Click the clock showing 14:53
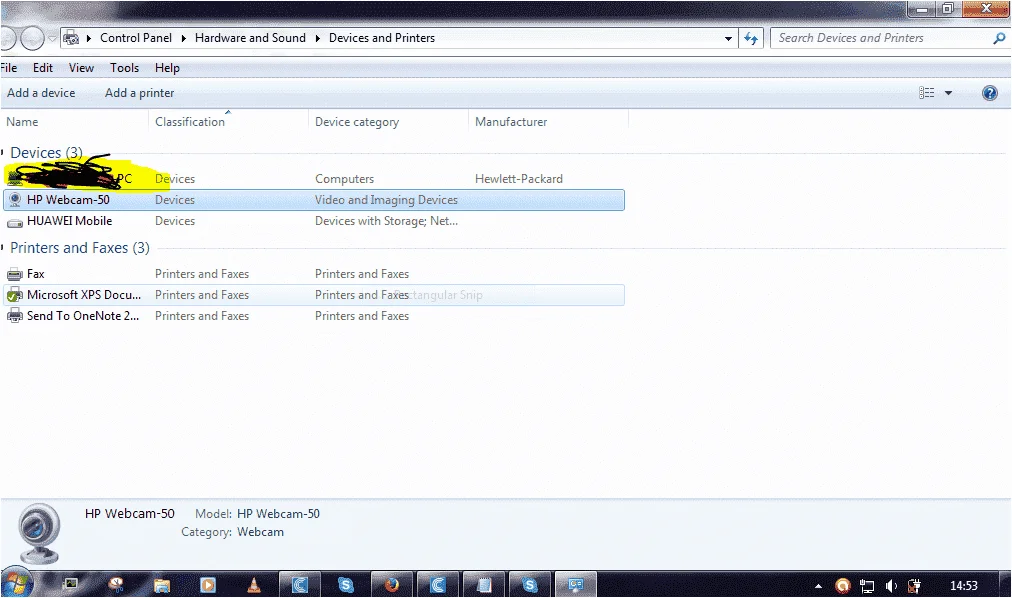The height and width of the screenshot is (598, 1012). (x=964, y=586)
